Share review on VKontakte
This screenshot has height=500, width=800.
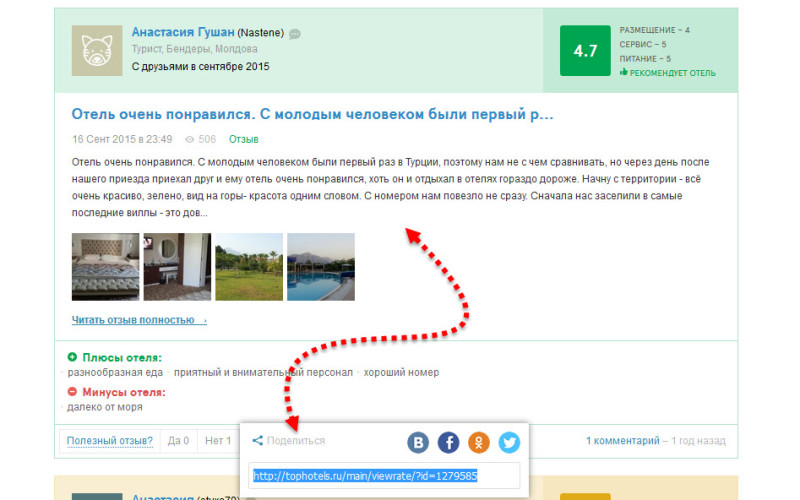coord(418,441)
